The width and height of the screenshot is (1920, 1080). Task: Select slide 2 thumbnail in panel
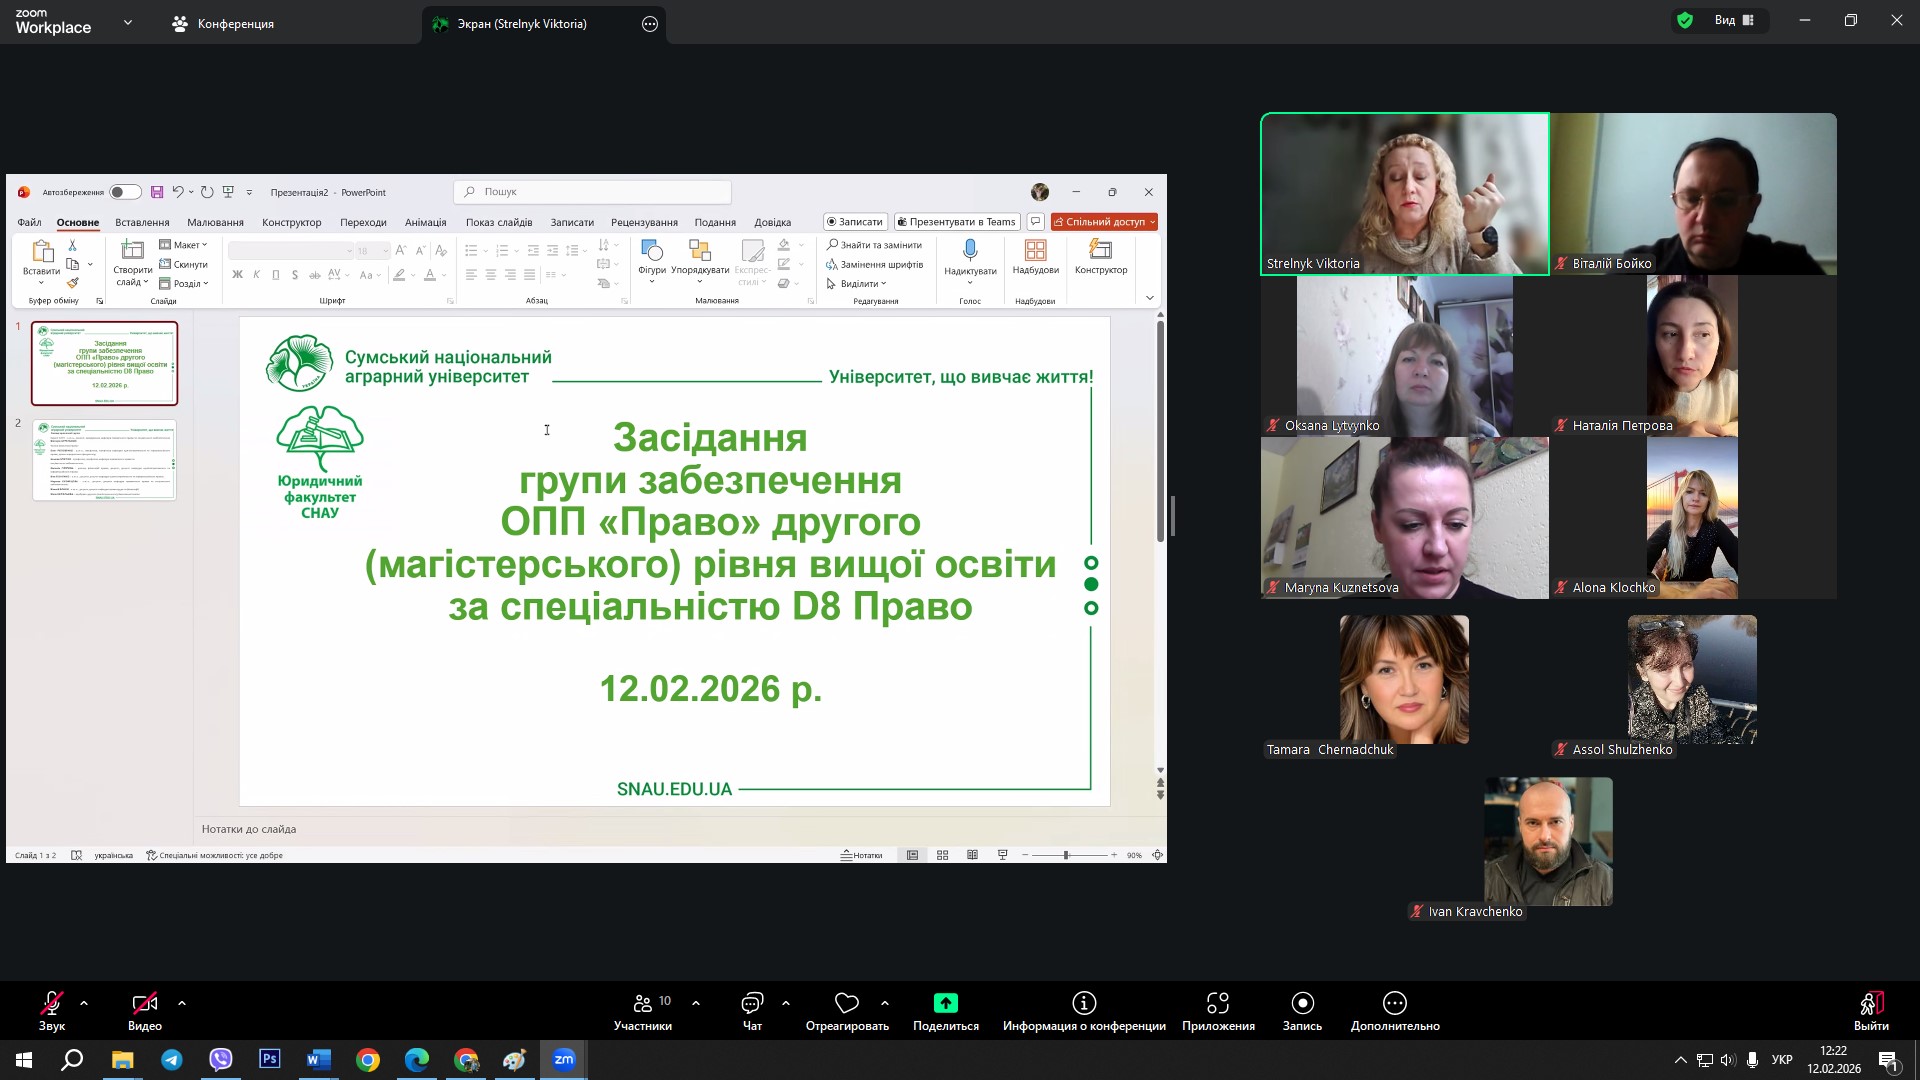pyautogui.click(x=104, y=460)
